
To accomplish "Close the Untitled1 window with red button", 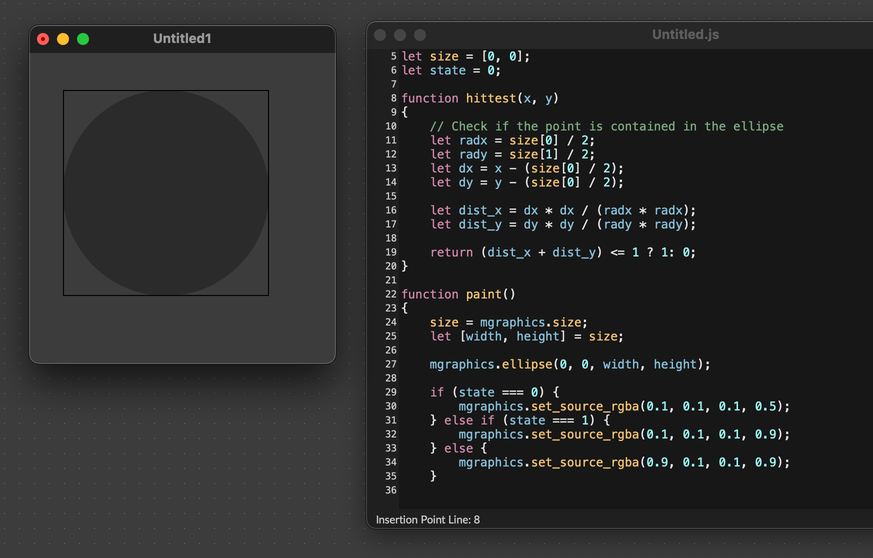I will click(43, 39).
